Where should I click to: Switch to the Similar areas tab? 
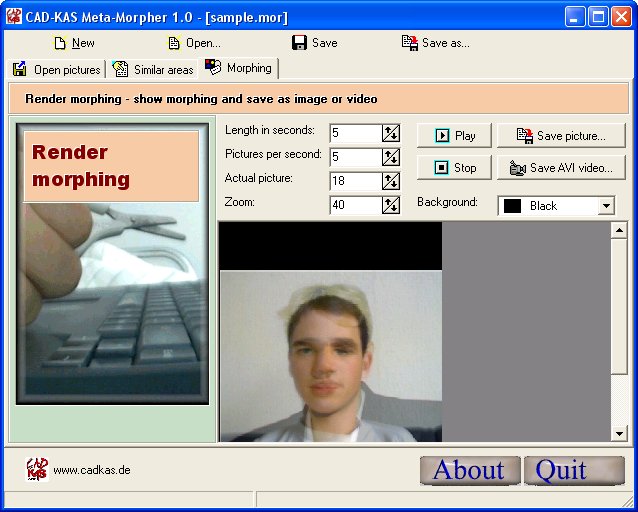click(154, 69)
